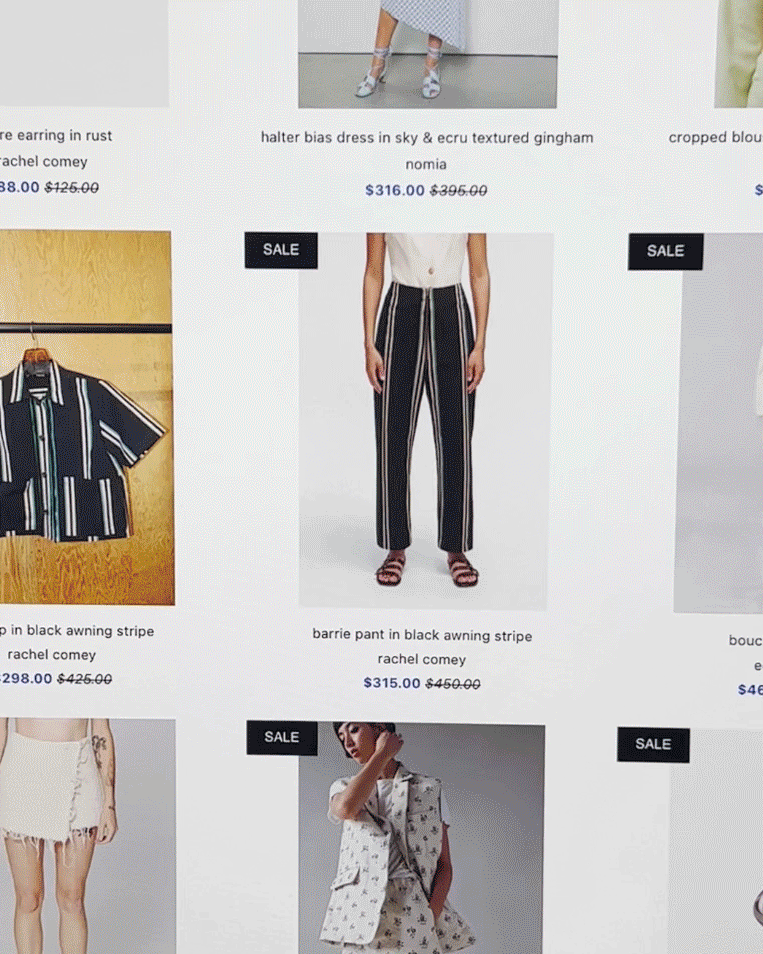
Task: Open the striped awning shirt on hanger image
Action: [86, 417]
